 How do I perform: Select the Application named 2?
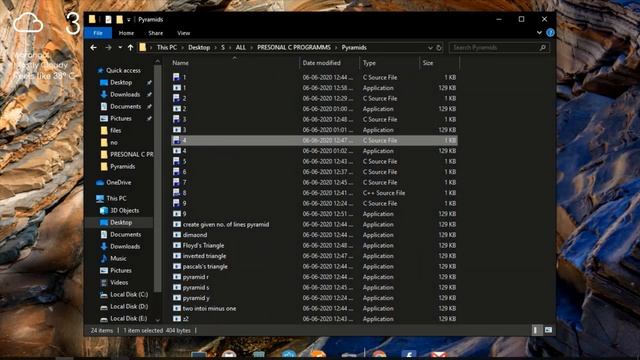tap(314, 109)
